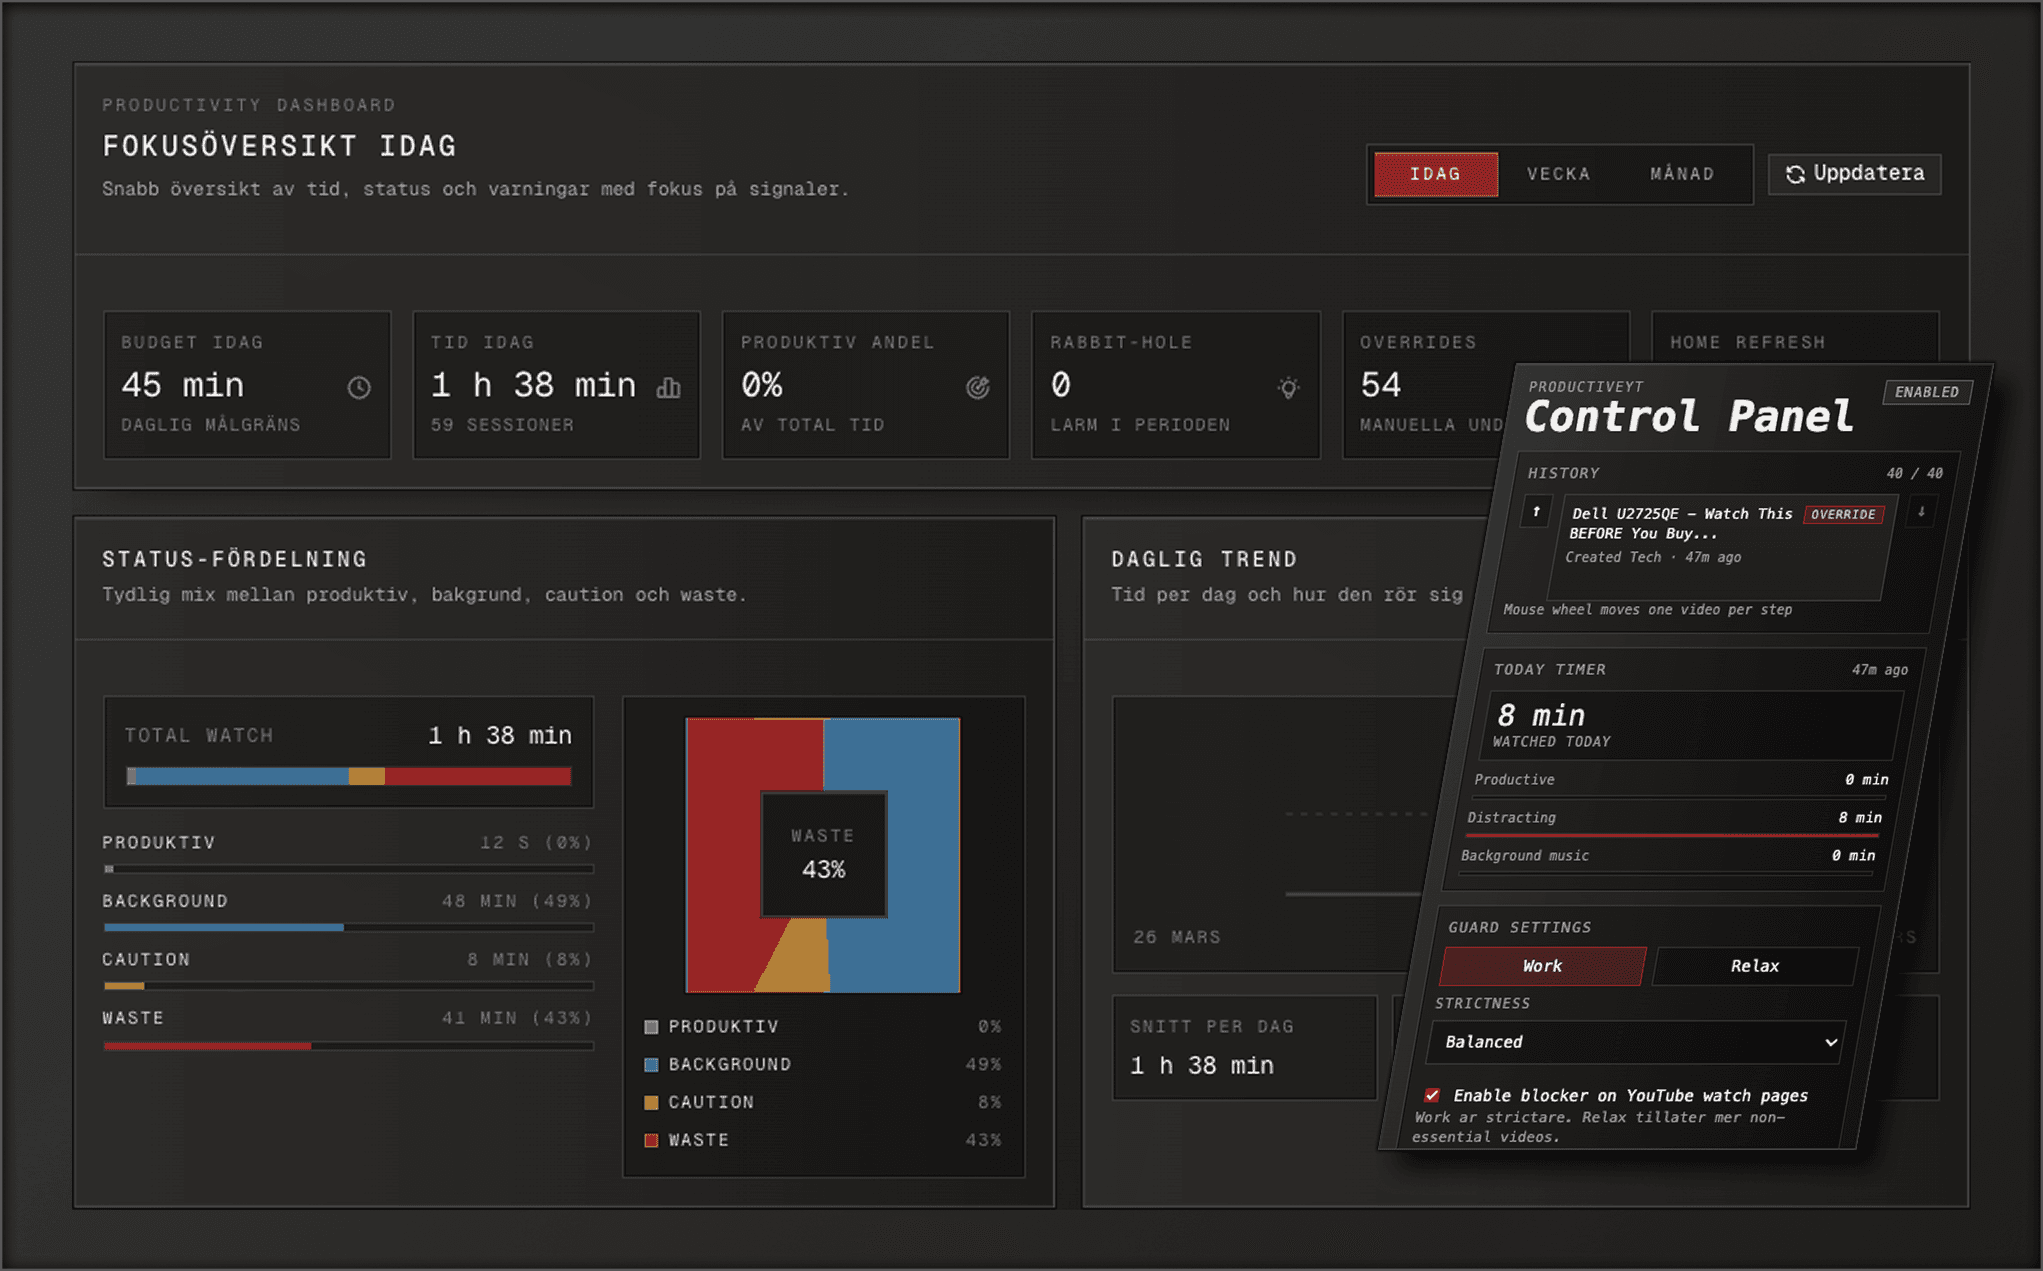Click the Snitt per dag 1 h 38 min card

tap(1244, 1048)
